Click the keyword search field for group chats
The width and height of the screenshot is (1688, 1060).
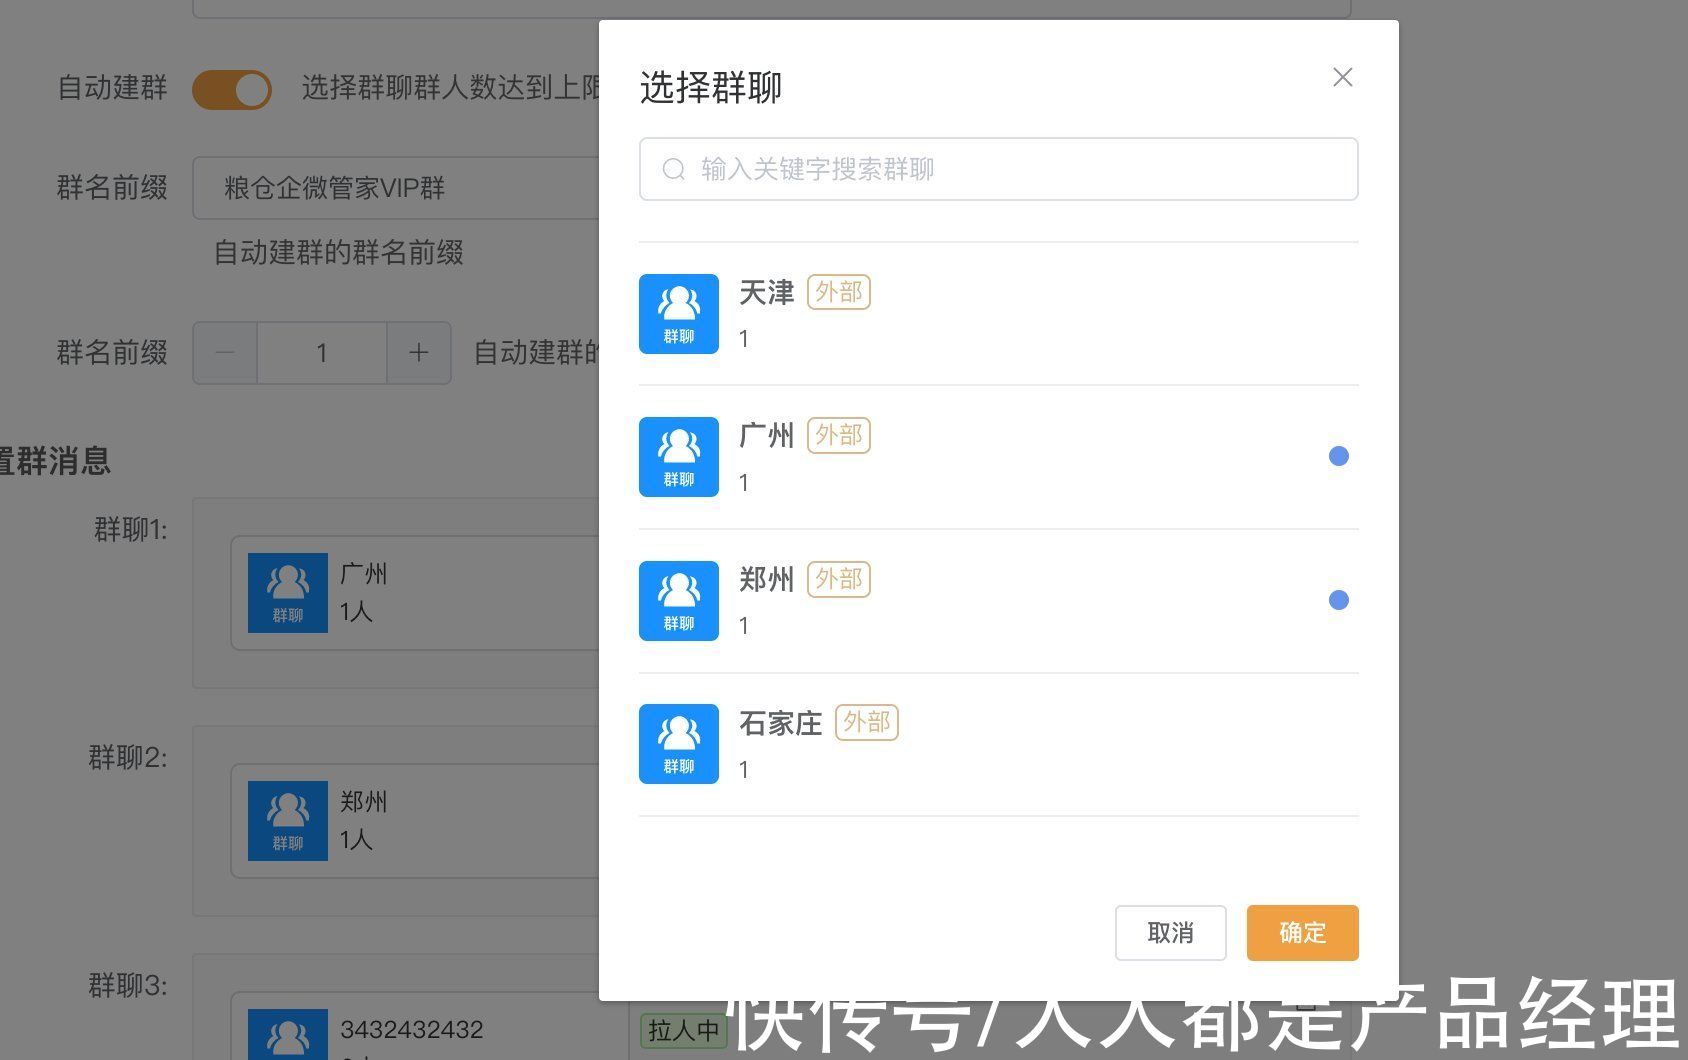pos(999,169)
